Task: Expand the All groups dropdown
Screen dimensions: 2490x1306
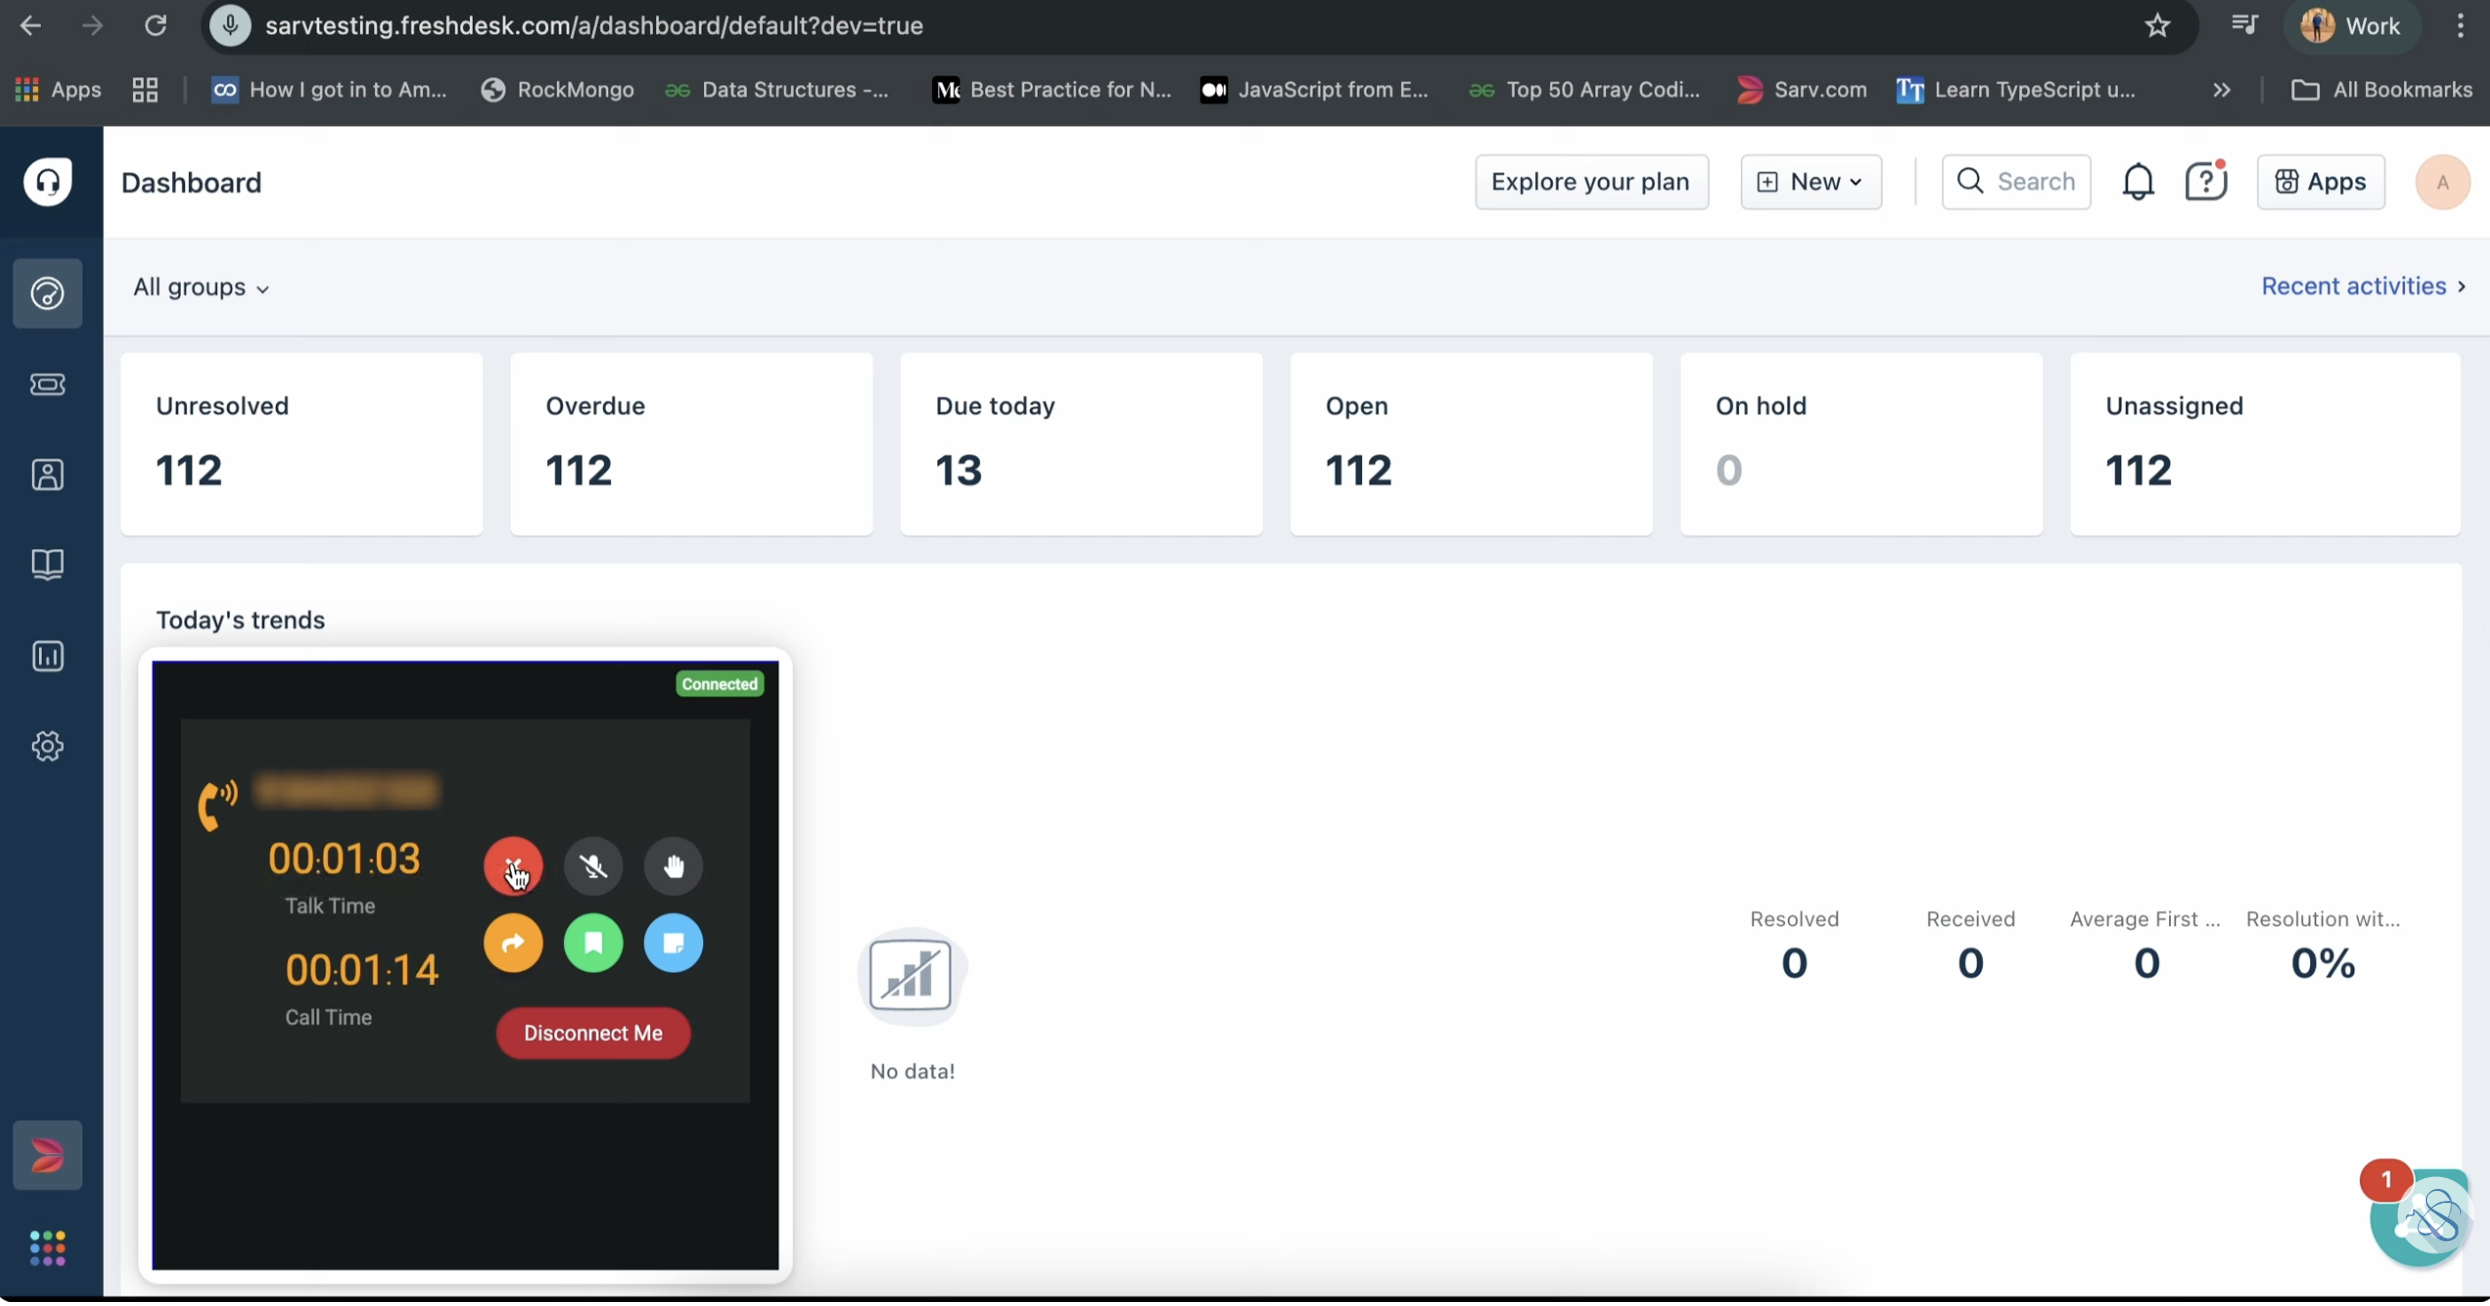Action: [201, 287]
